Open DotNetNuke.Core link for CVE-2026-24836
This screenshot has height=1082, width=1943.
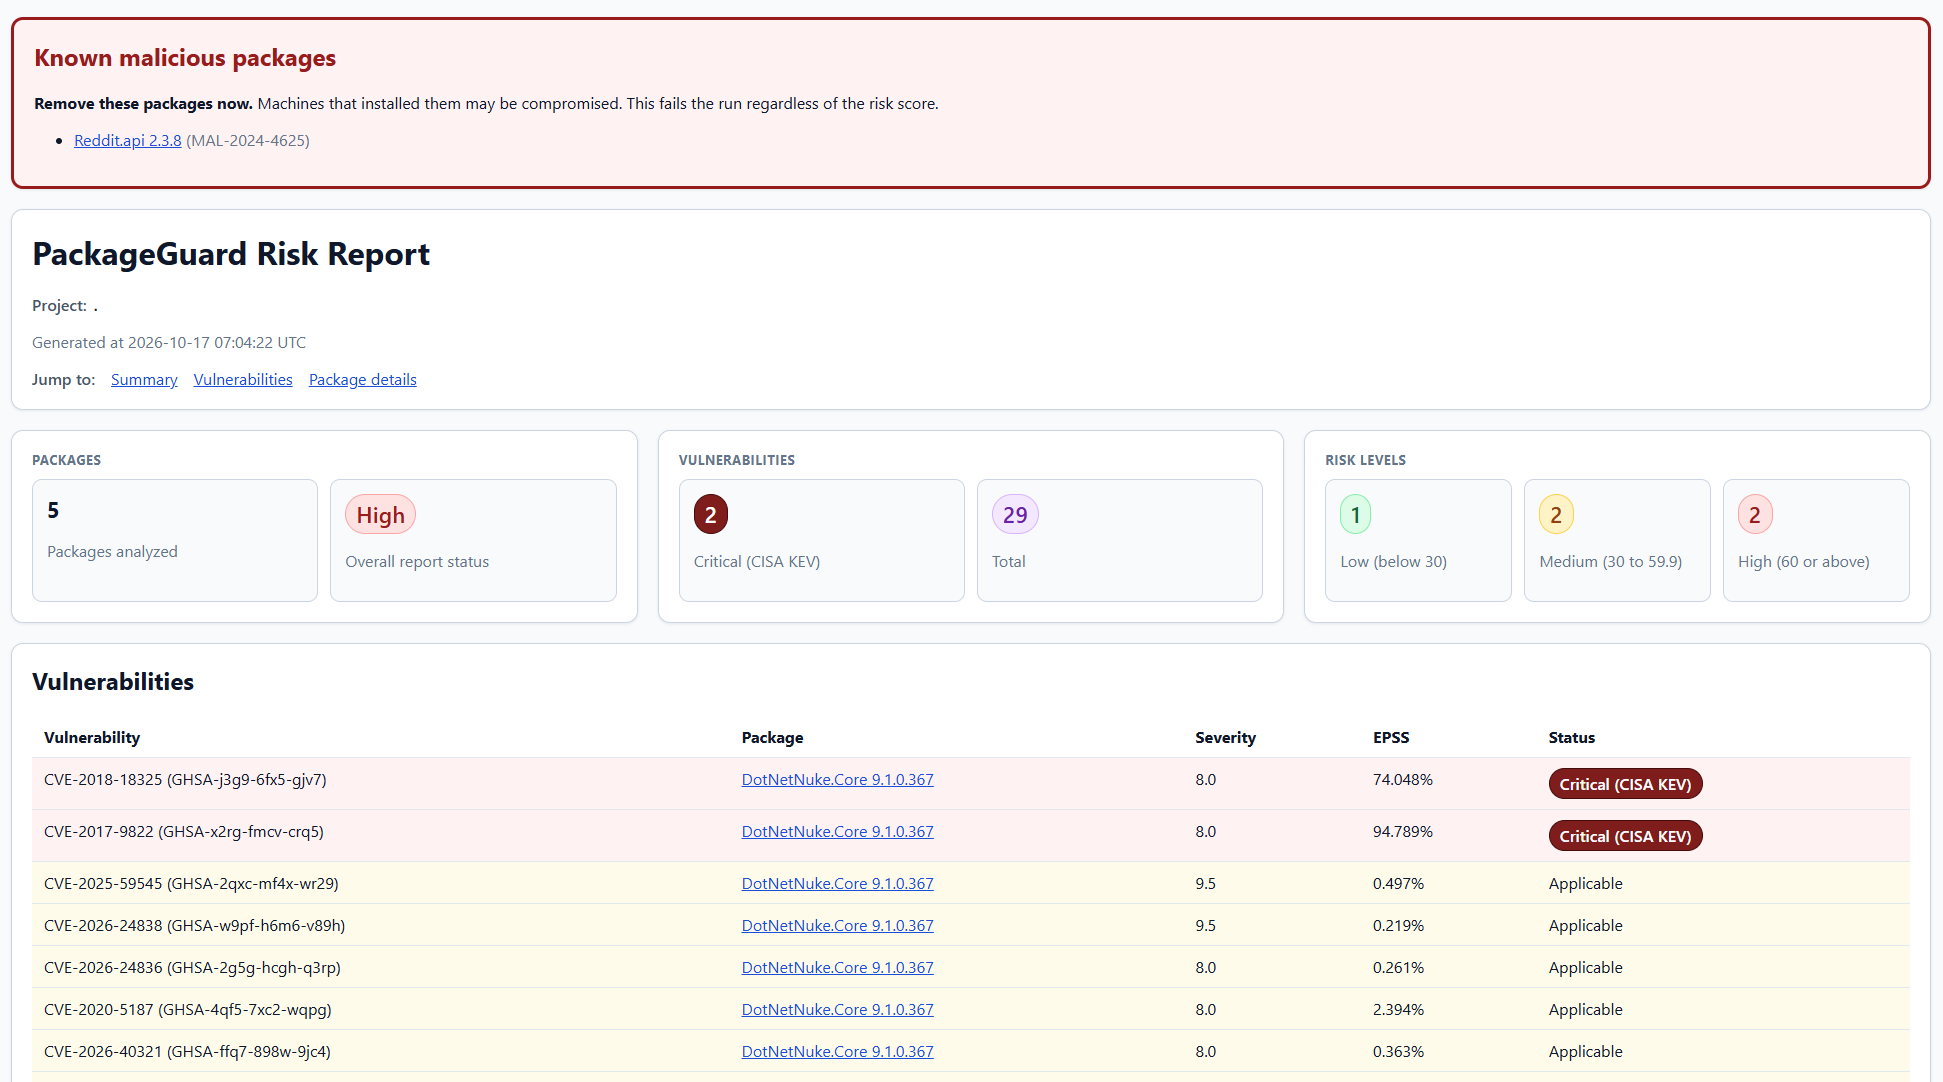pyautogui.click(x=838, y=968)
